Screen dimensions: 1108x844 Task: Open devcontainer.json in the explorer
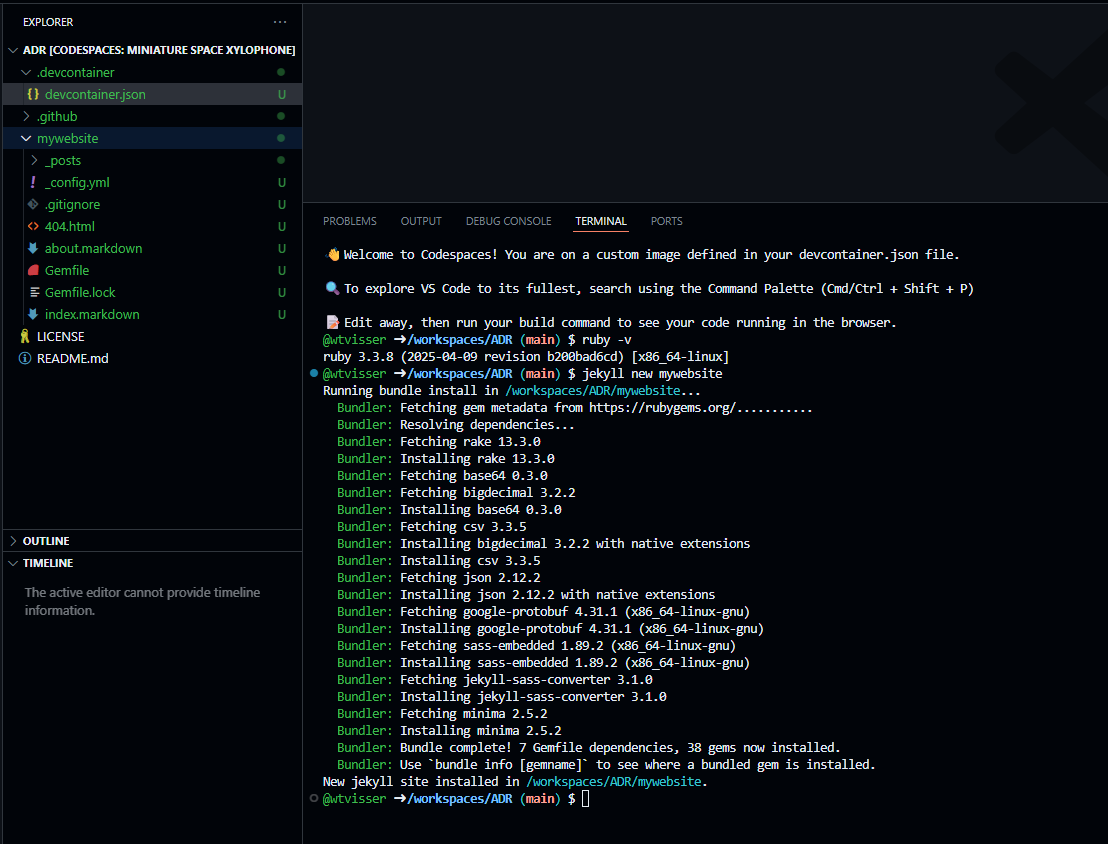pyautogui.click(x=95, y=94)
